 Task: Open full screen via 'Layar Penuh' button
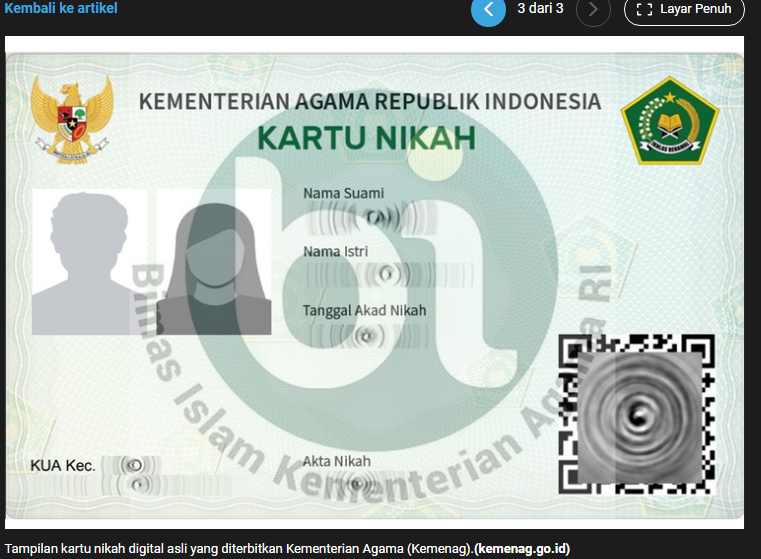coord(684,9)
